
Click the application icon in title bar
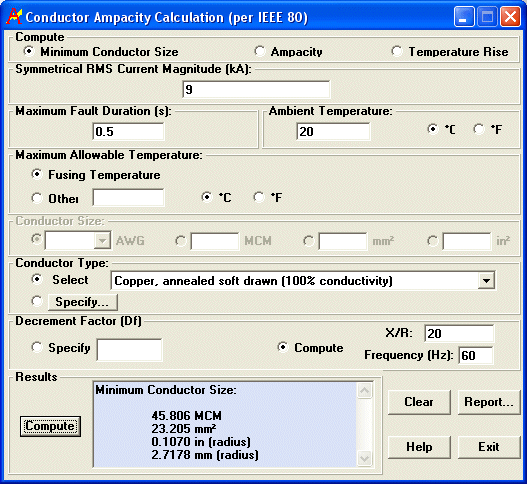click(x=14, y=16)
